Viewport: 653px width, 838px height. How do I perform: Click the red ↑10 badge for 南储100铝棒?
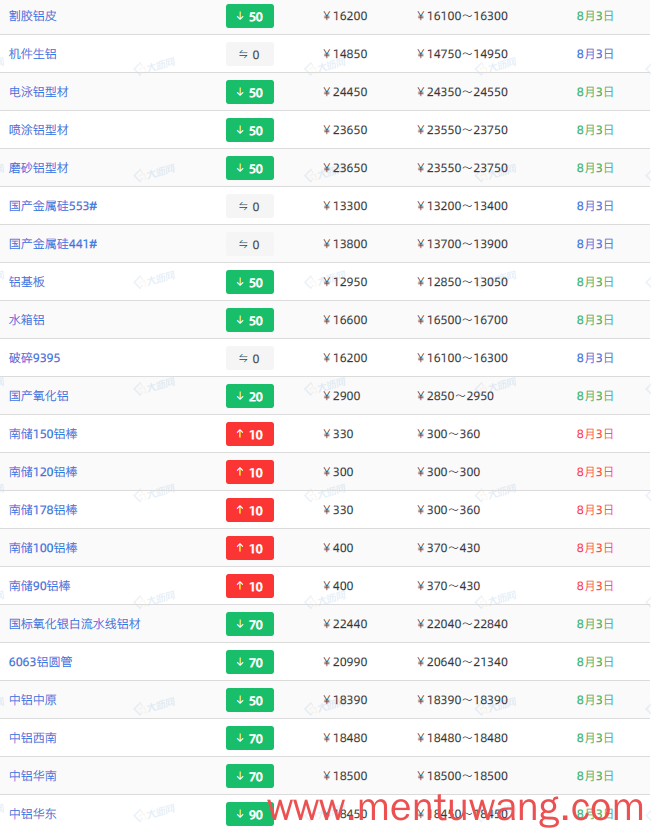[250, 548]
